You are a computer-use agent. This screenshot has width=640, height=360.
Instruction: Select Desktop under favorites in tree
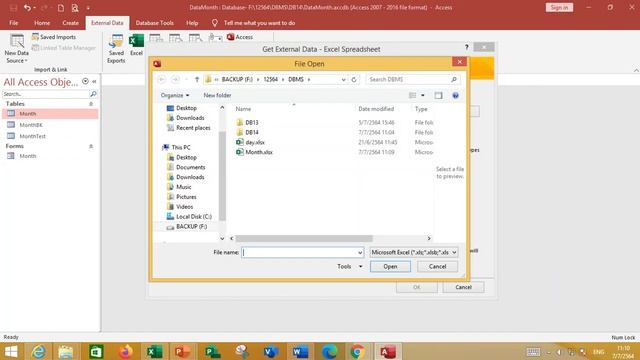187,108
